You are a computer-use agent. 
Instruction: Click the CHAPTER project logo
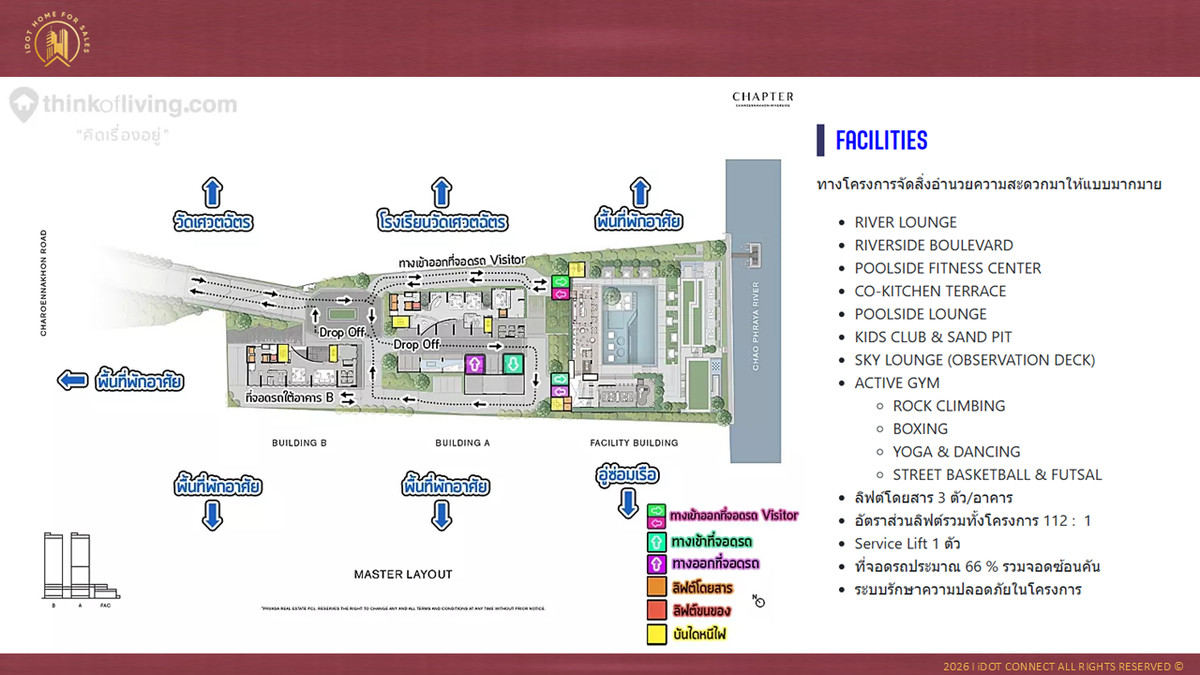point(763,98)
